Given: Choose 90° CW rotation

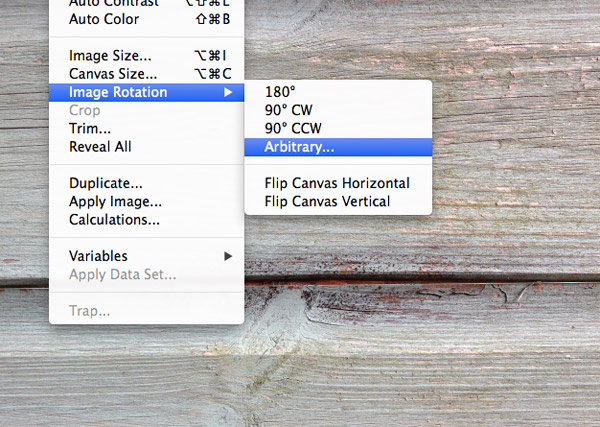Looking at the screenshot, I should (289, 110).
